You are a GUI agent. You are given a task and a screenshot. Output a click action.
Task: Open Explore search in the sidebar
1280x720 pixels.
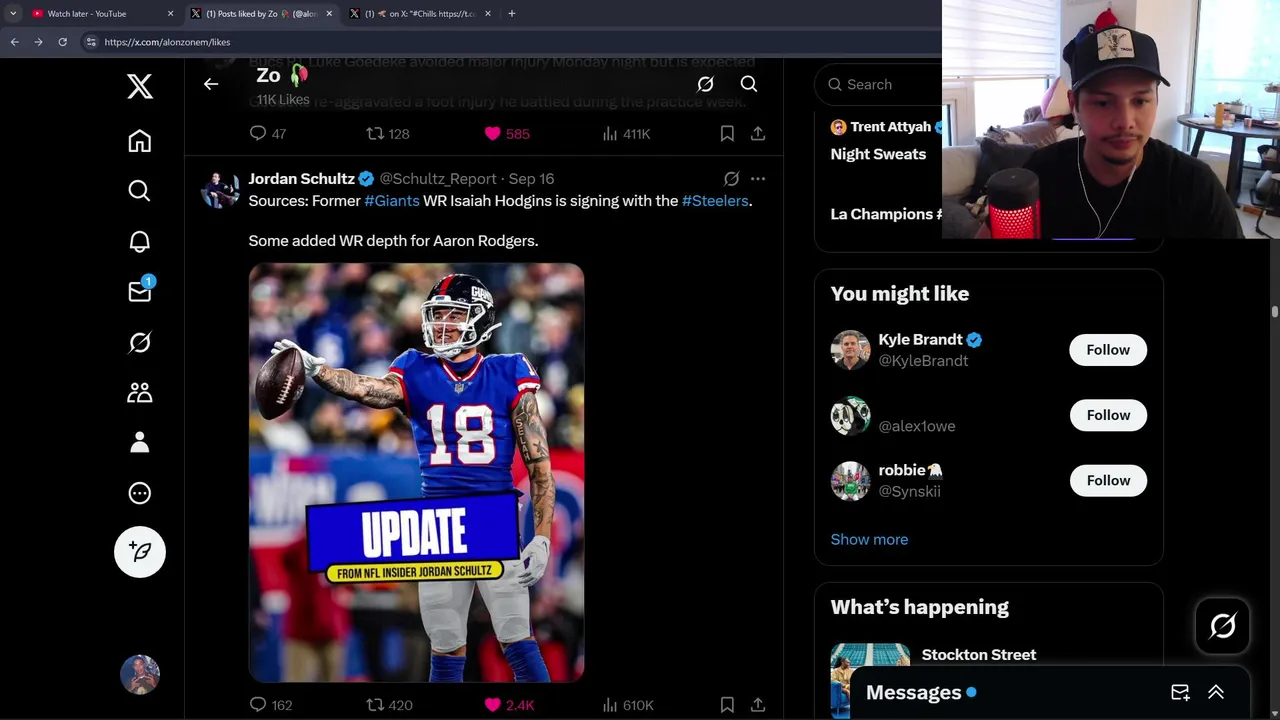coord(140,191)
